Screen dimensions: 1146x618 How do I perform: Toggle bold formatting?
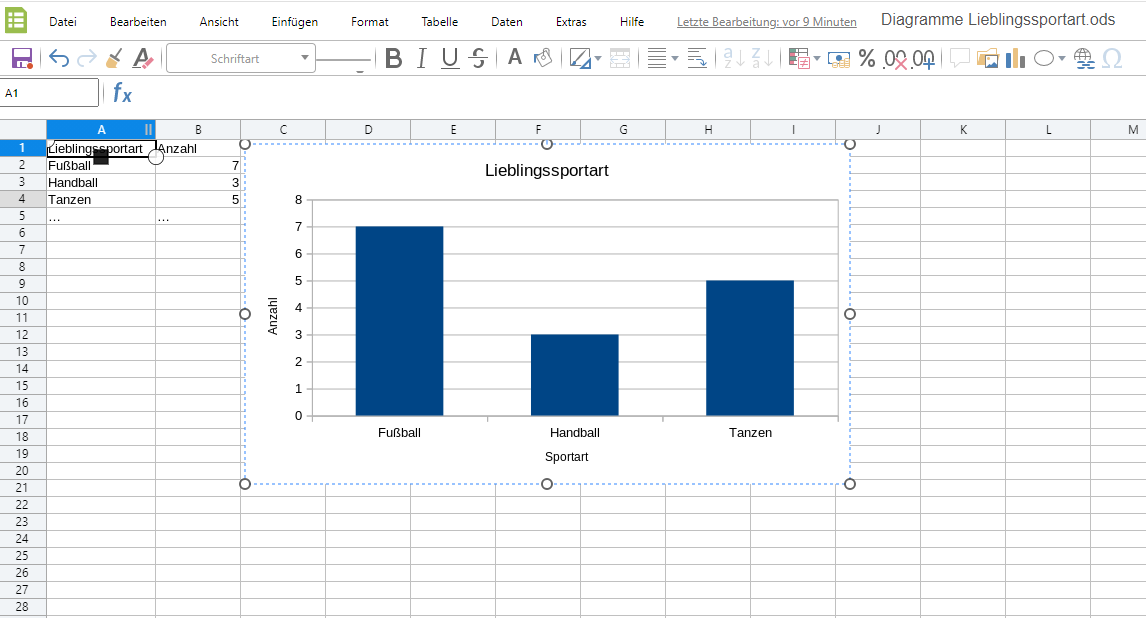[x=393, y=58]
